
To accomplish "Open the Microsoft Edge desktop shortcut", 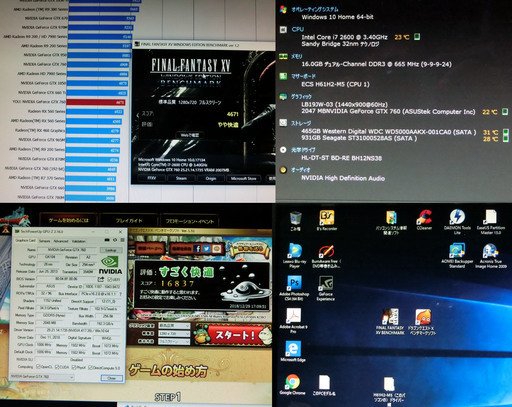I will (x=293, y=351).
